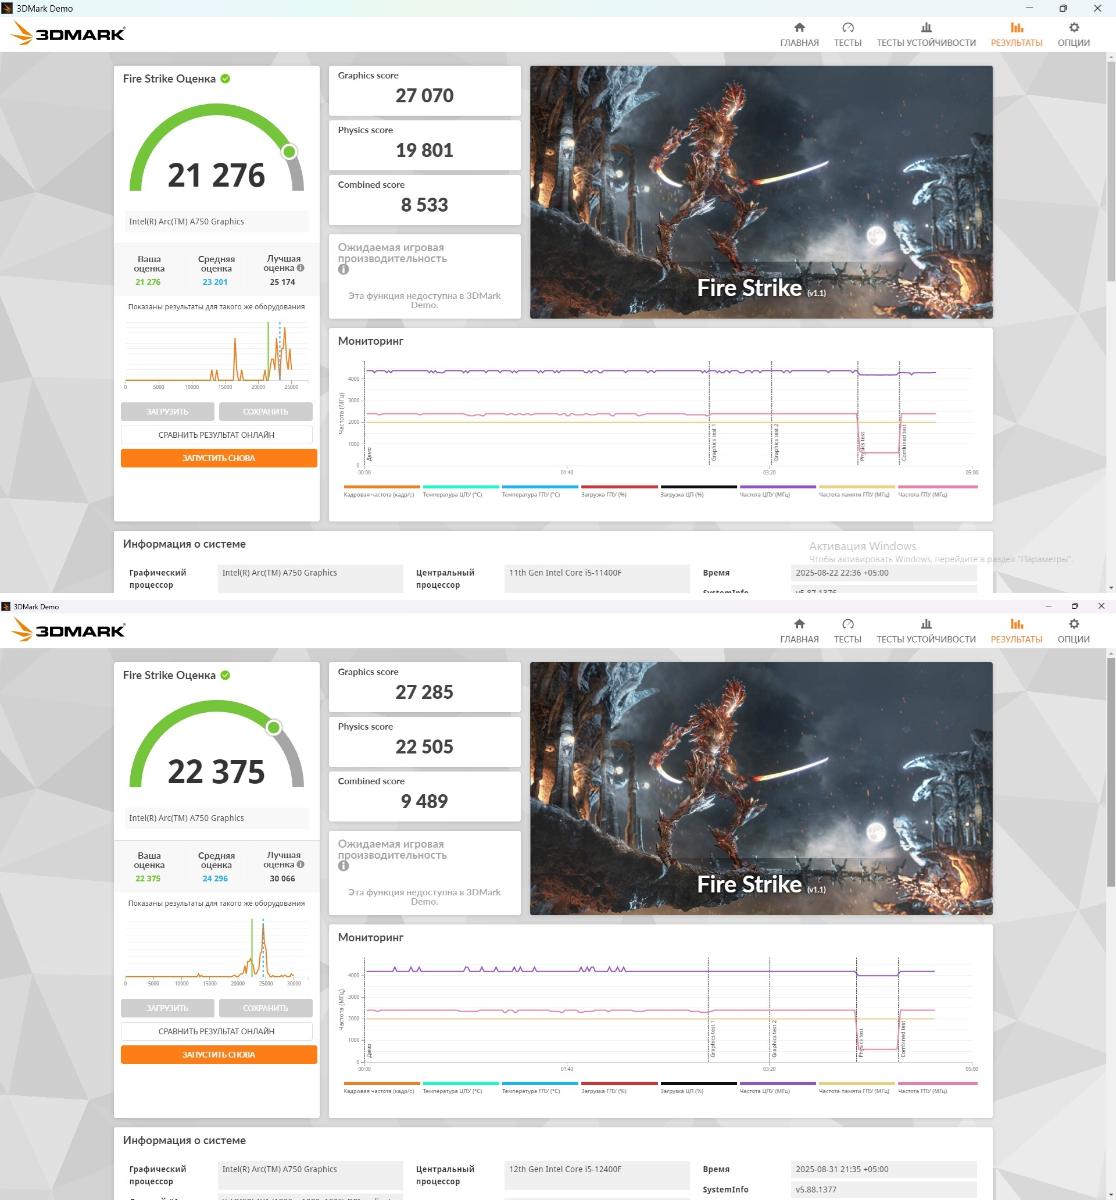Click score distribution chart under 22 375
The height and width of the screenshot is (1200, 1116).
[216, 950]
